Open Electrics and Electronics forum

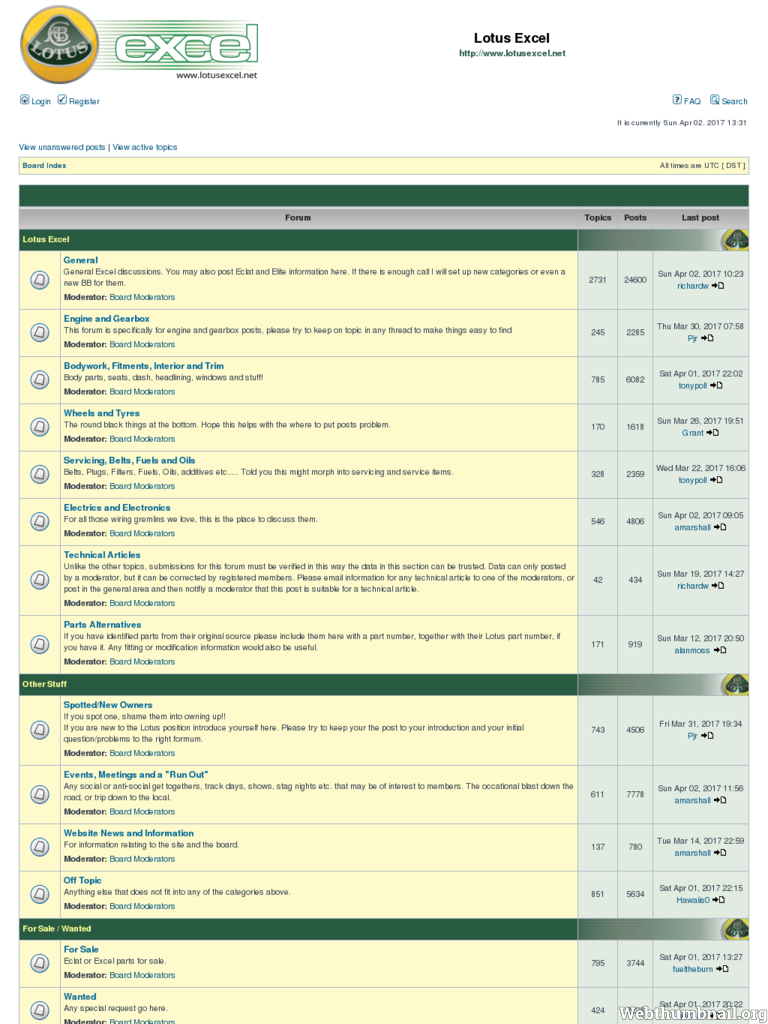point(117,507)
